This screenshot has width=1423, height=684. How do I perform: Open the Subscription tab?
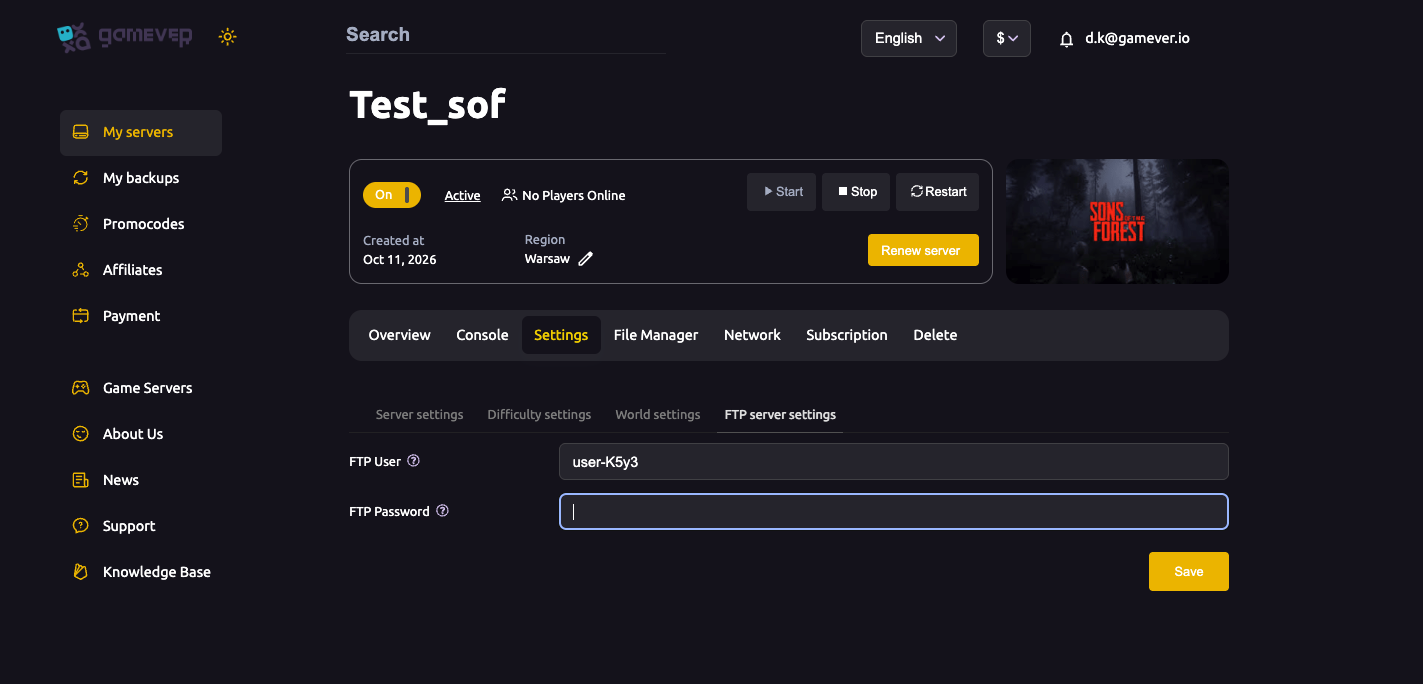coord(847,335)
